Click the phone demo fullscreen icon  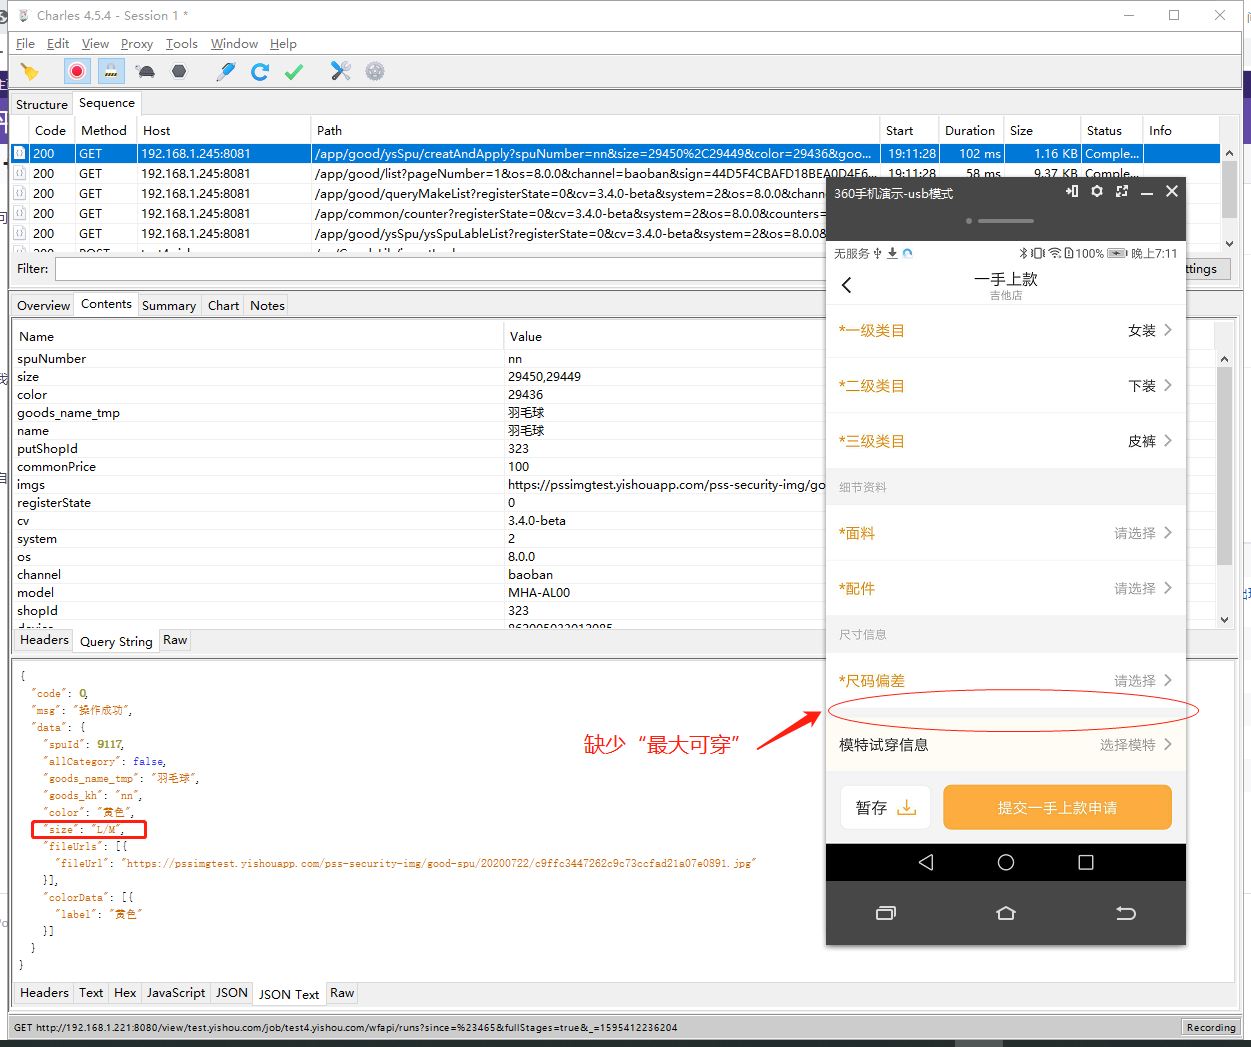(x=1122, y=191)
